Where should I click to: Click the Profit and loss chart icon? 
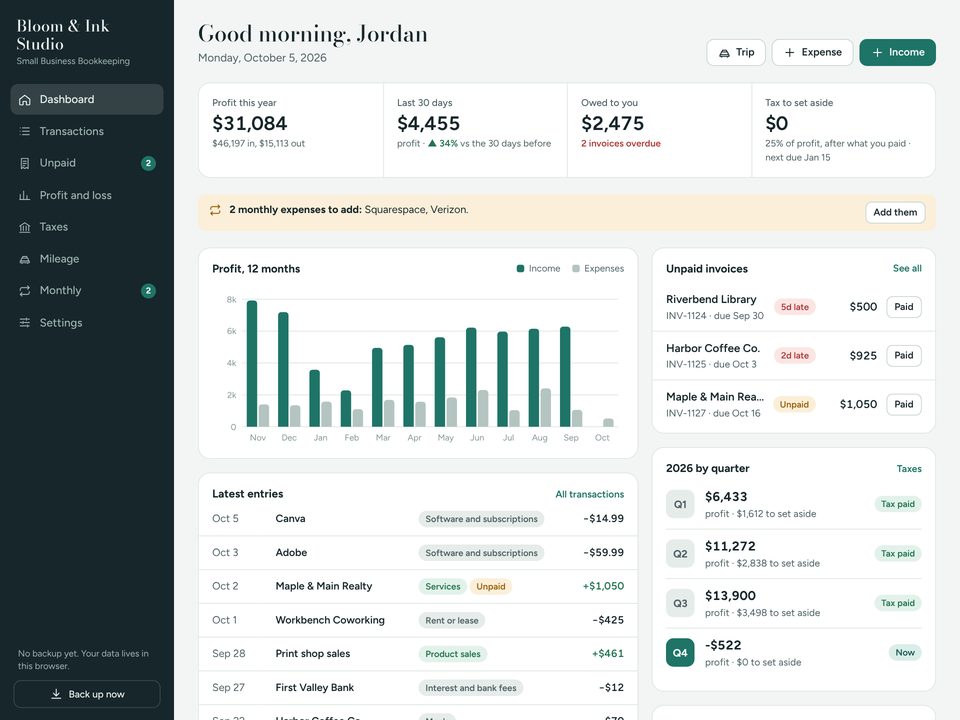point(24,195)
